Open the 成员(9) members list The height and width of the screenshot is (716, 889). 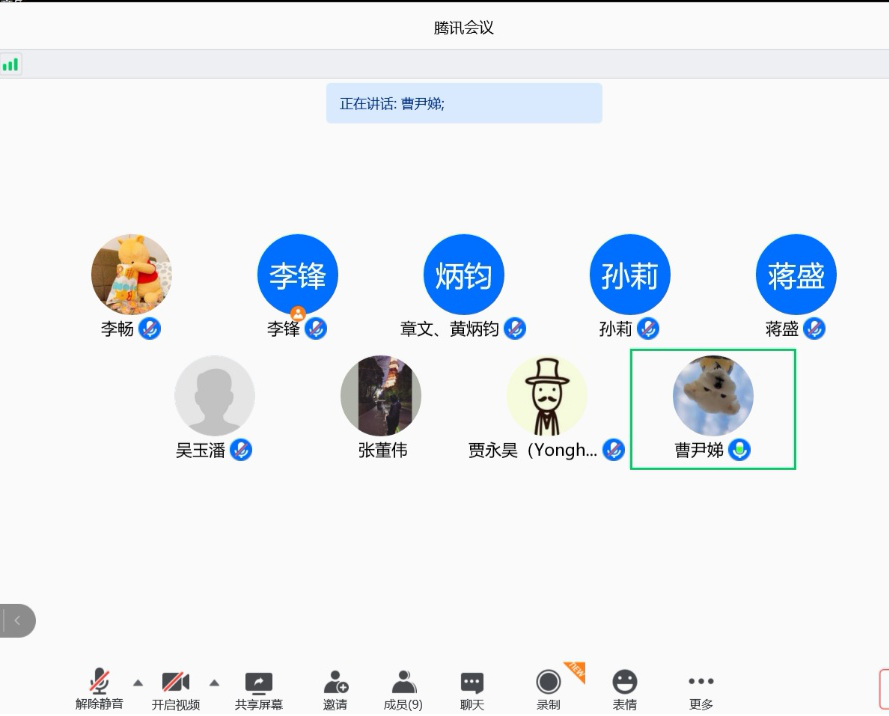click(x=403, y=688)
